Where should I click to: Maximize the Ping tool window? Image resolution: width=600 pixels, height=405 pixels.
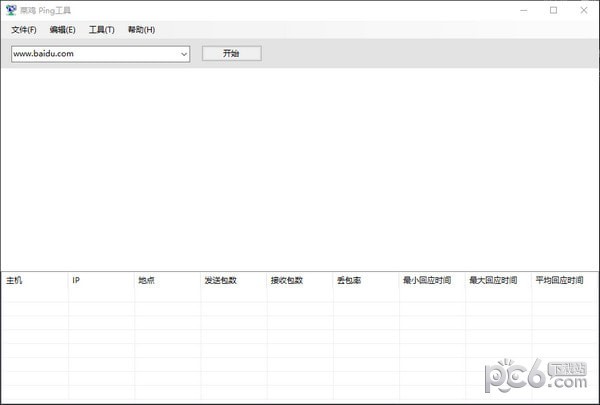(554, 10)
